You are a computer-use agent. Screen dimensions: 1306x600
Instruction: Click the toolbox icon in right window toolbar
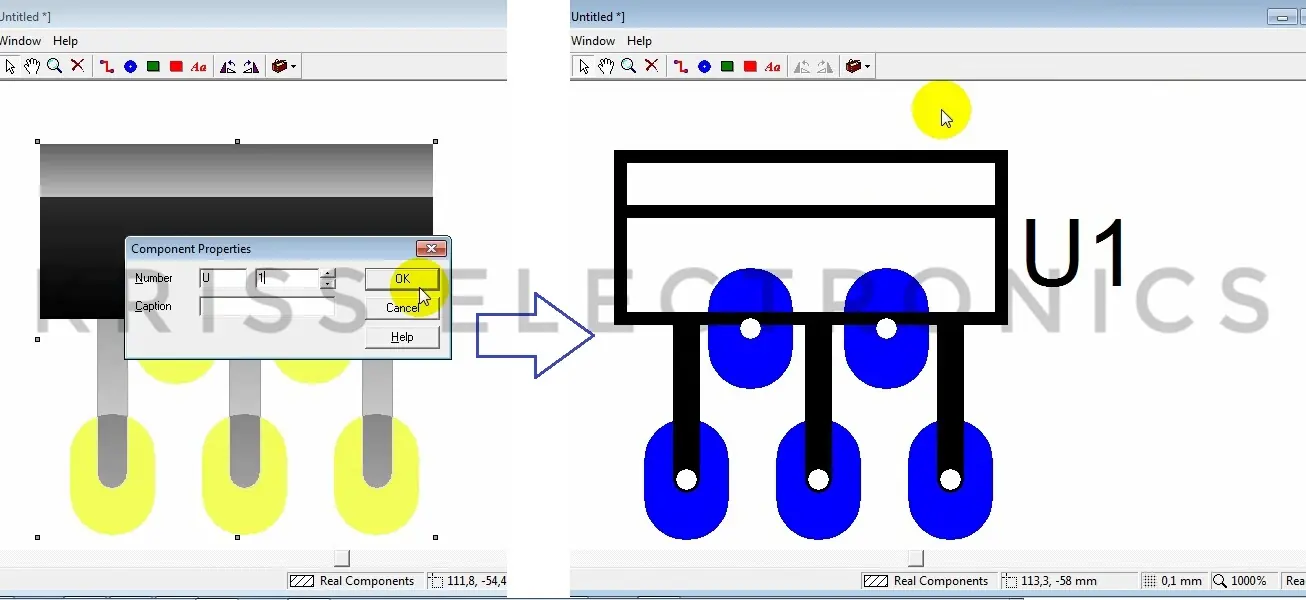tap(854, 66)
